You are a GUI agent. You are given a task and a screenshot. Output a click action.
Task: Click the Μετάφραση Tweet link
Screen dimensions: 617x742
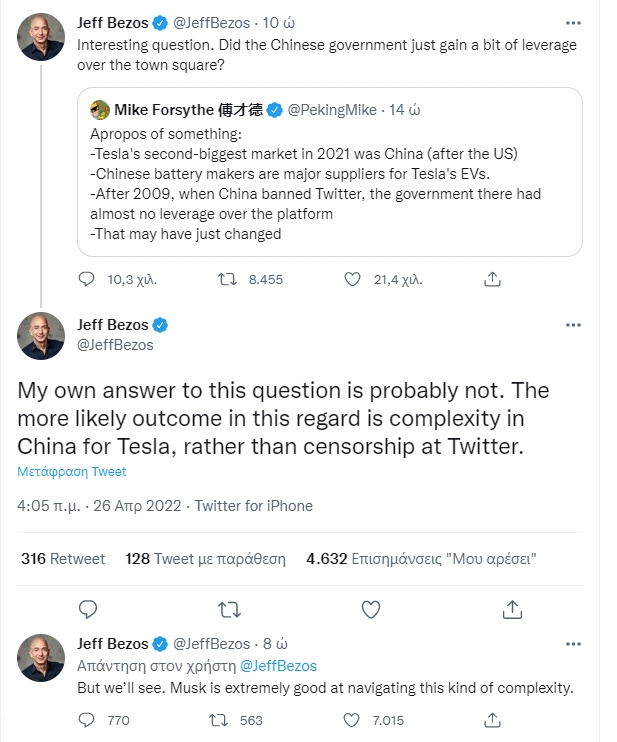coord(71,471)
